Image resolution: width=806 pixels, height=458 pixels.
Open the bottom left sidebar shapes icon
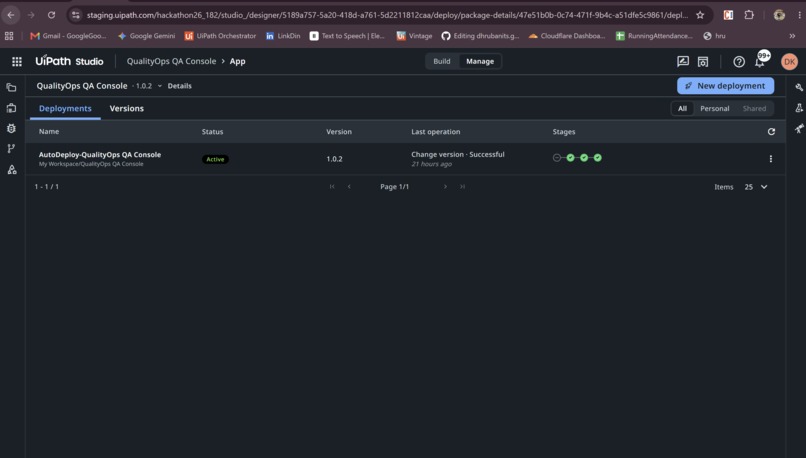tap(11, 170)
